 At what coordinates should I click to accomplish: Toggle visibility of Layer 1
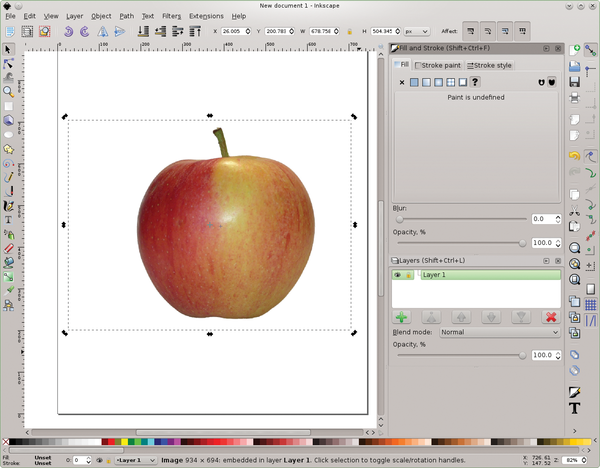[x=397, y=274]
